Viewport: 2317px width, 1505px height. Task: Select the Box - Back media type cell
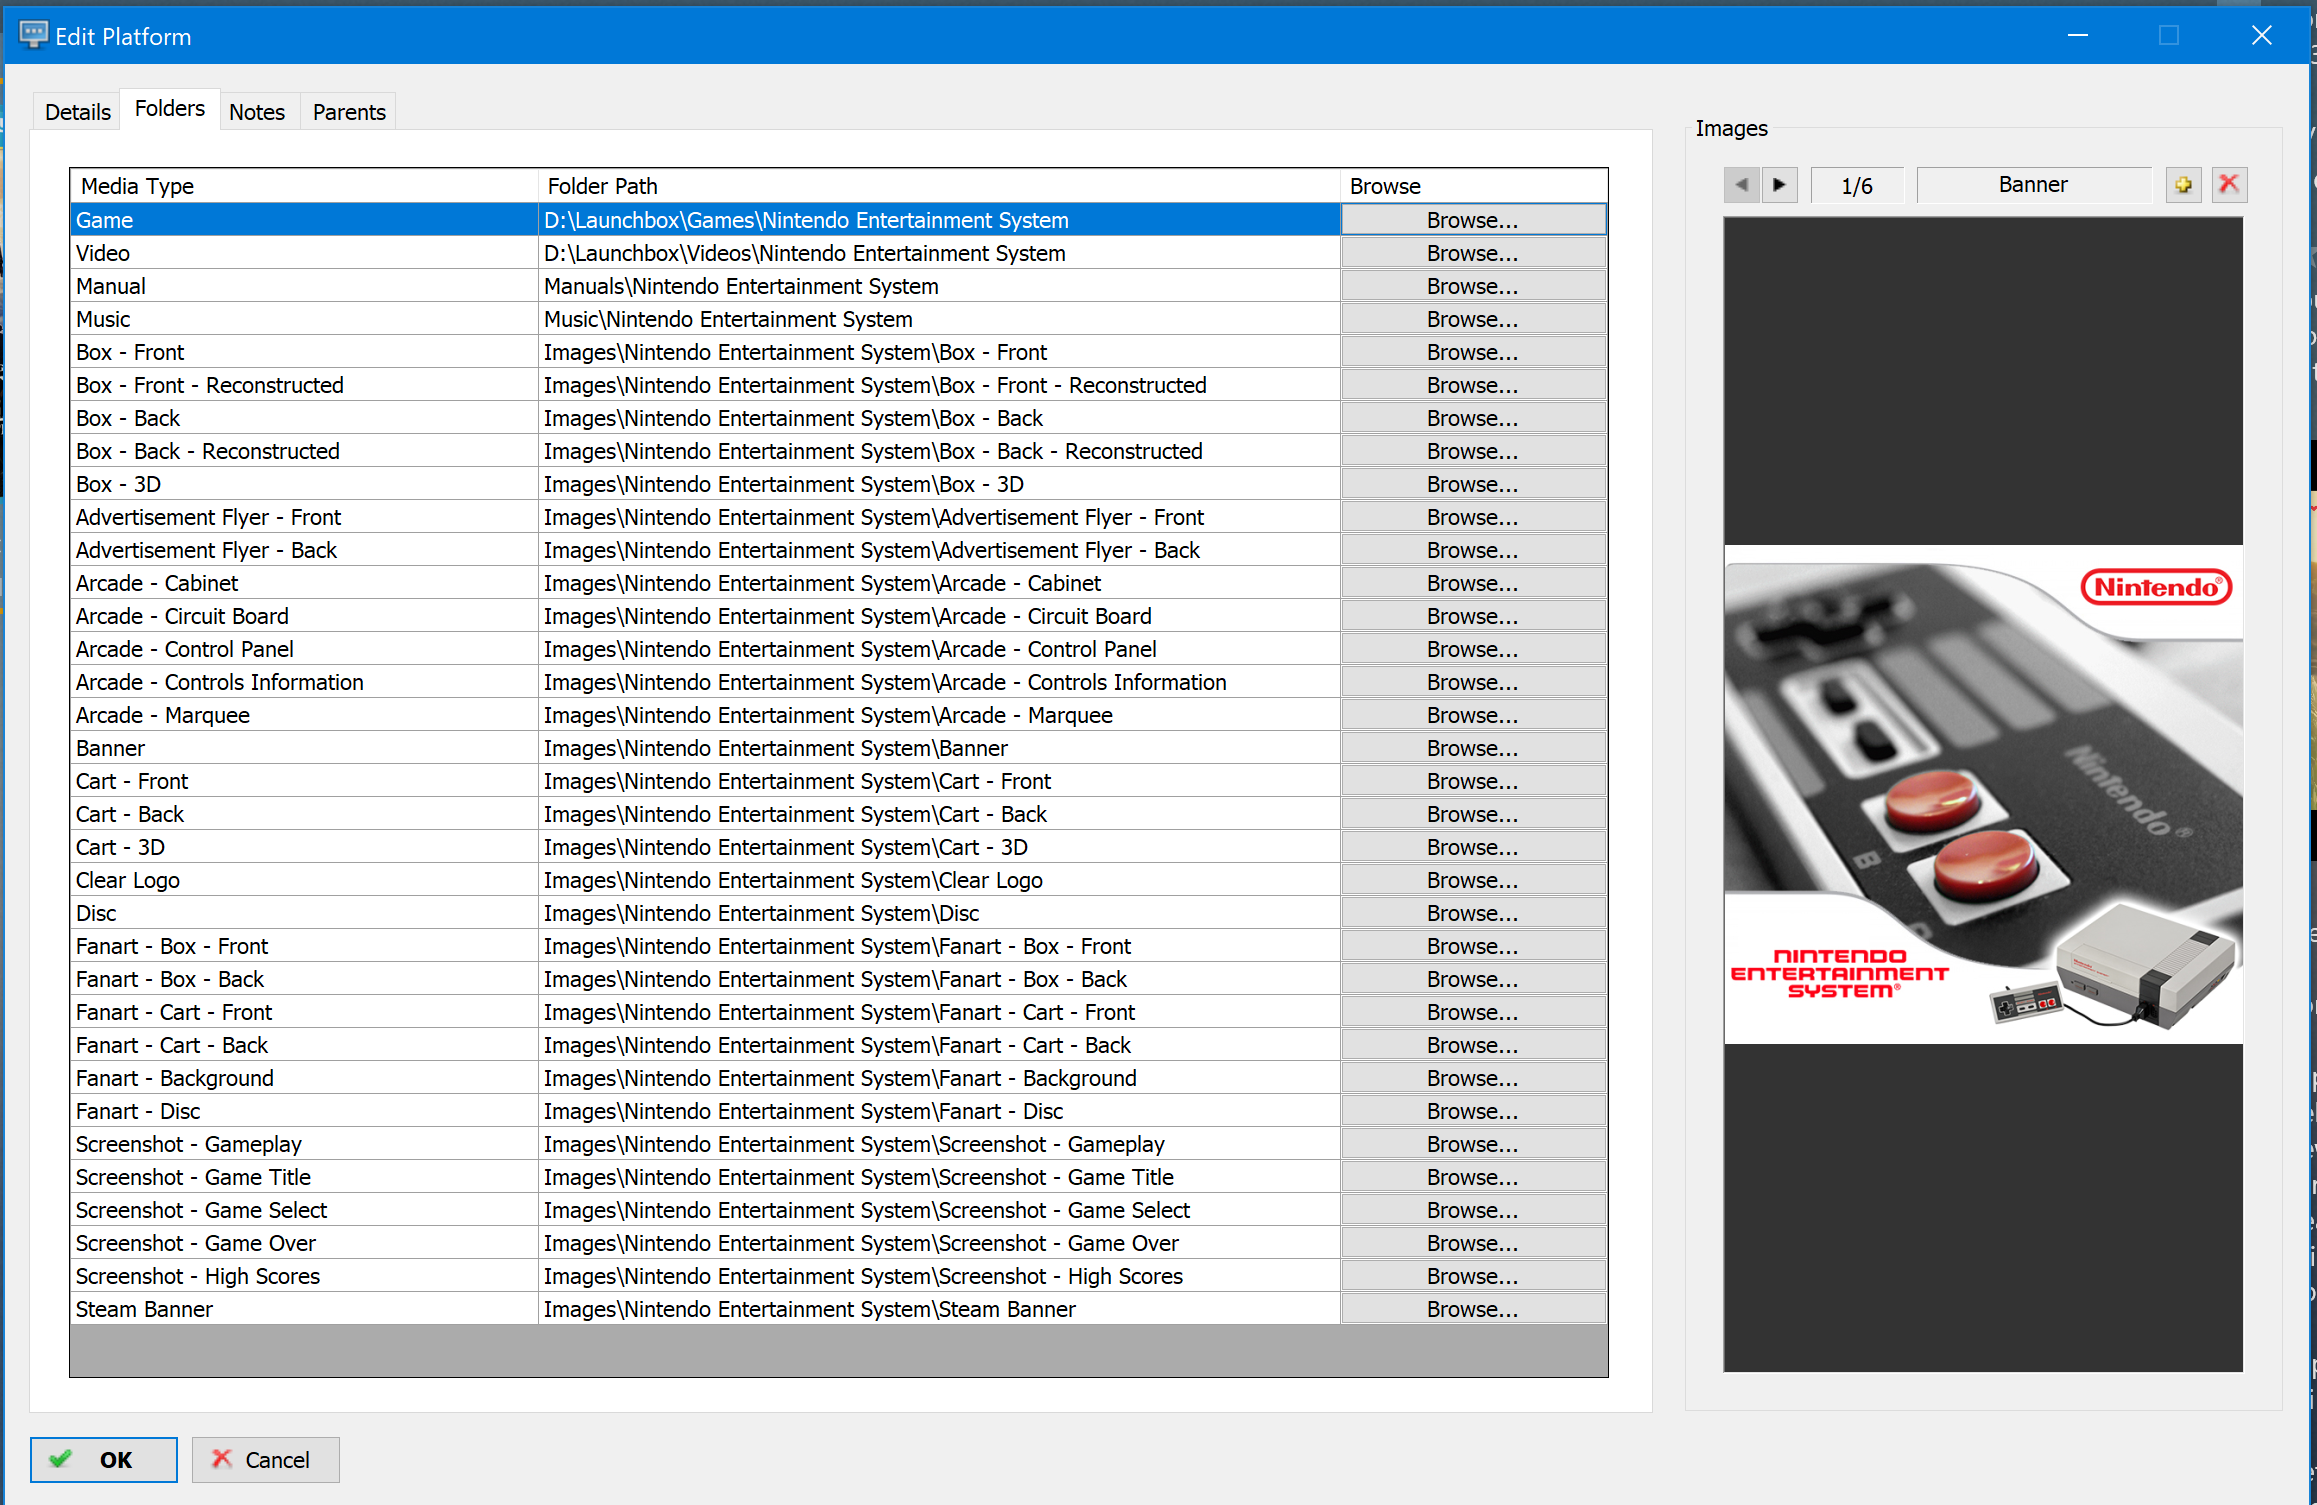coord(304,418)
